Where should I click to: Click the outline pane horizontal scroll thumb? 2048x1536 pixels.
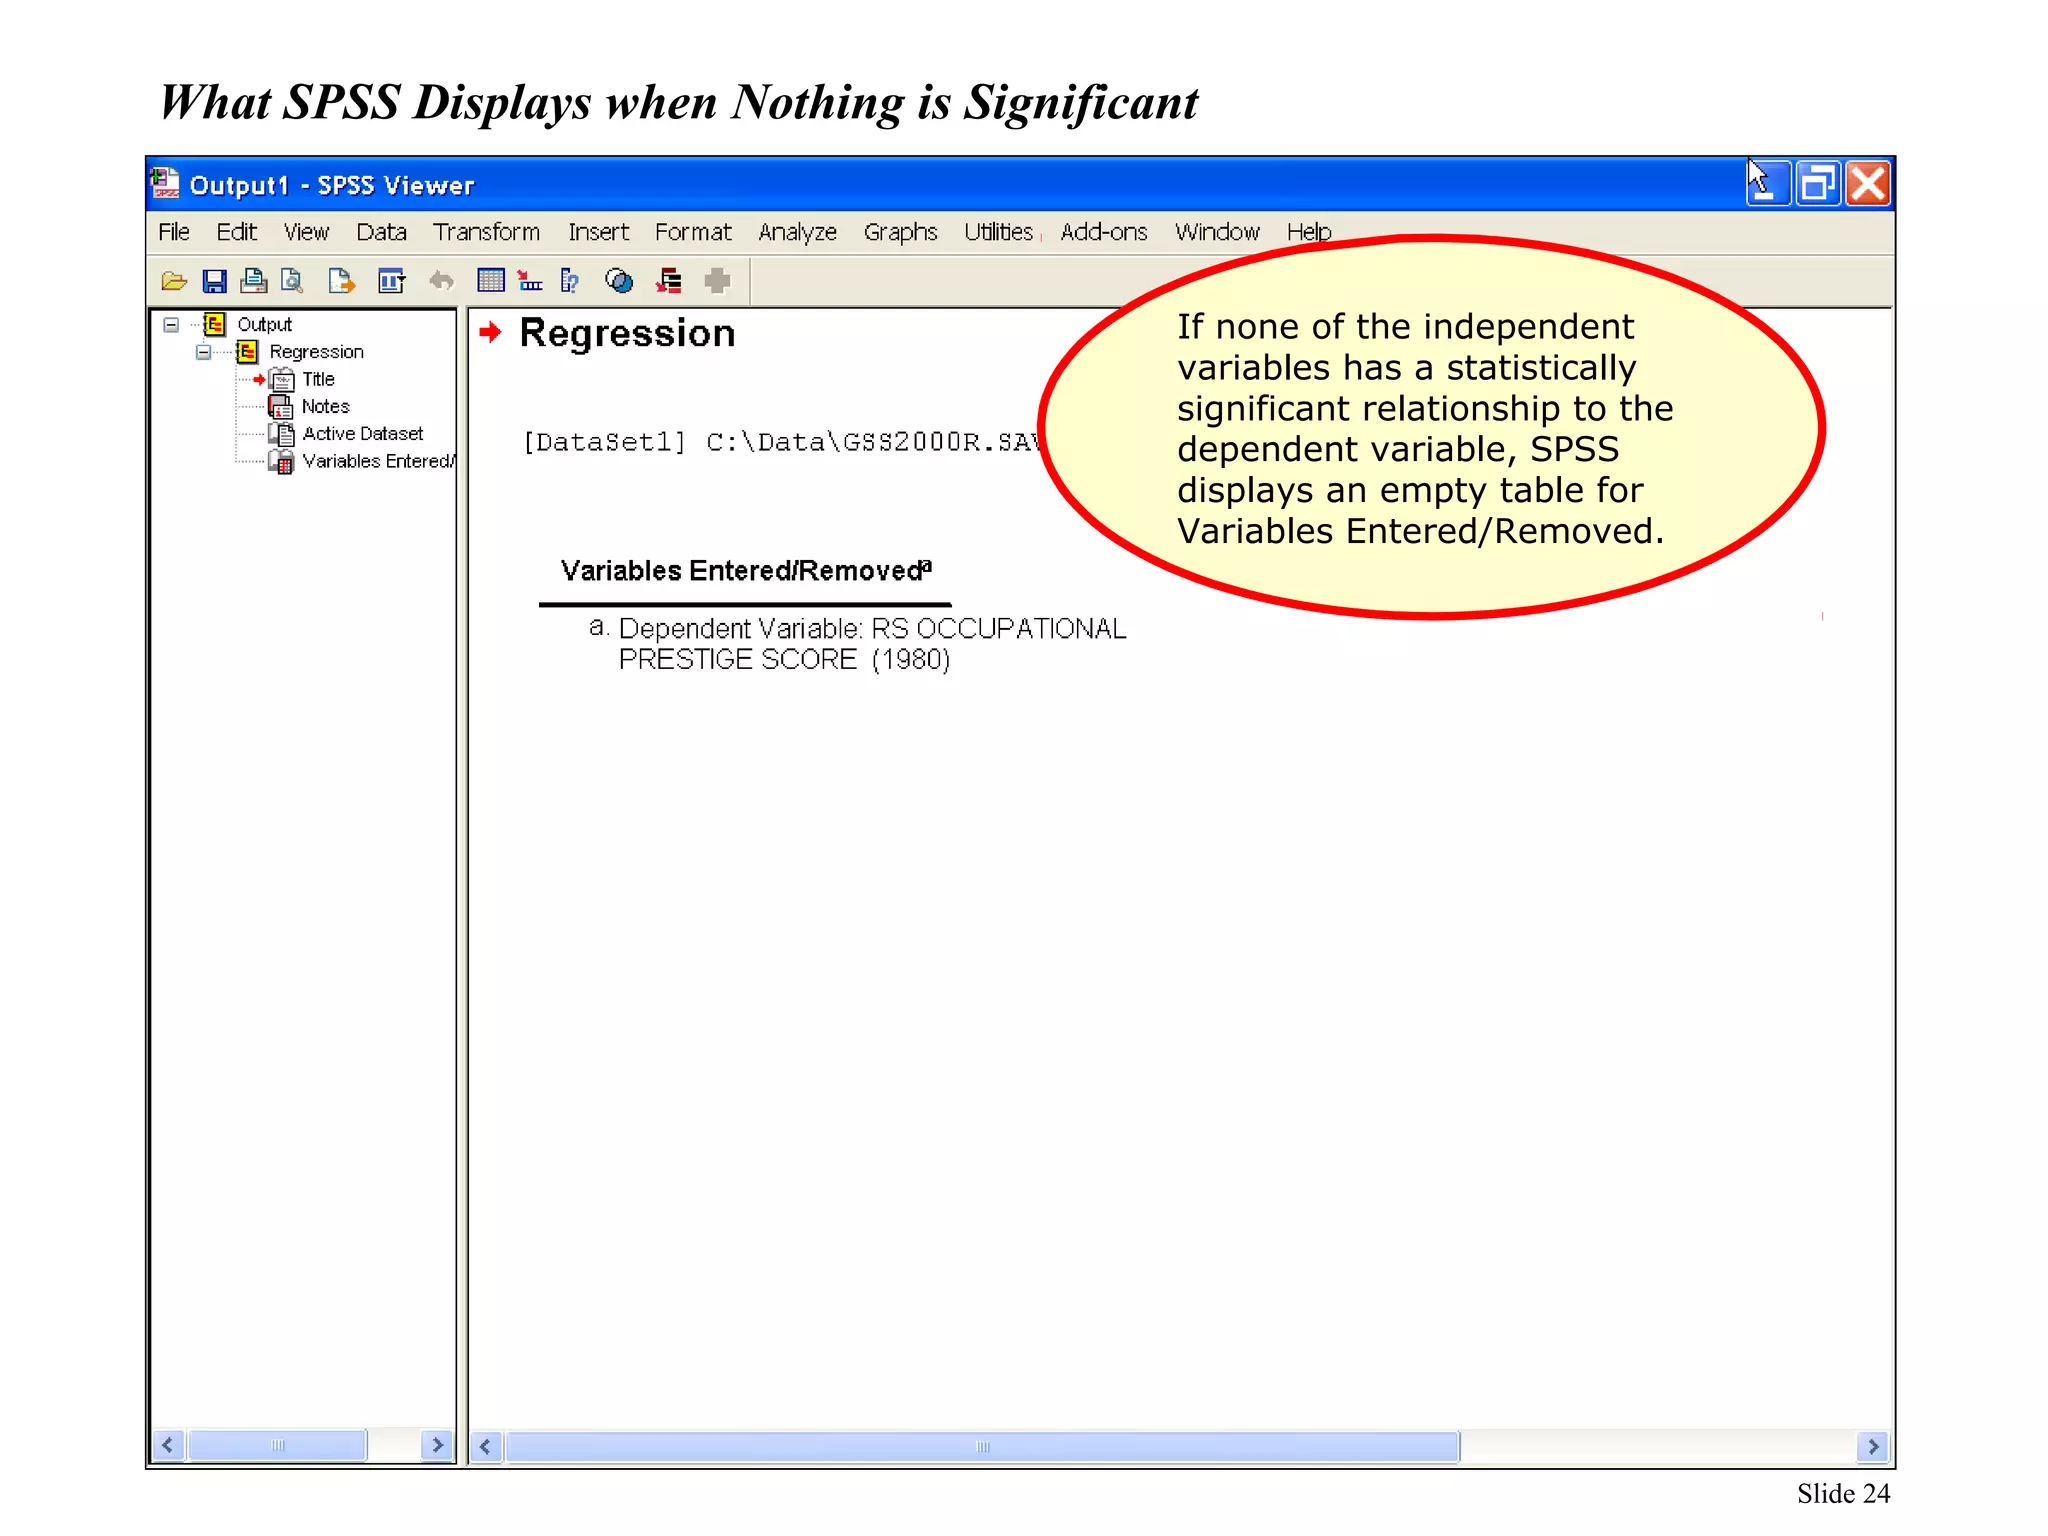[277, 1445]
